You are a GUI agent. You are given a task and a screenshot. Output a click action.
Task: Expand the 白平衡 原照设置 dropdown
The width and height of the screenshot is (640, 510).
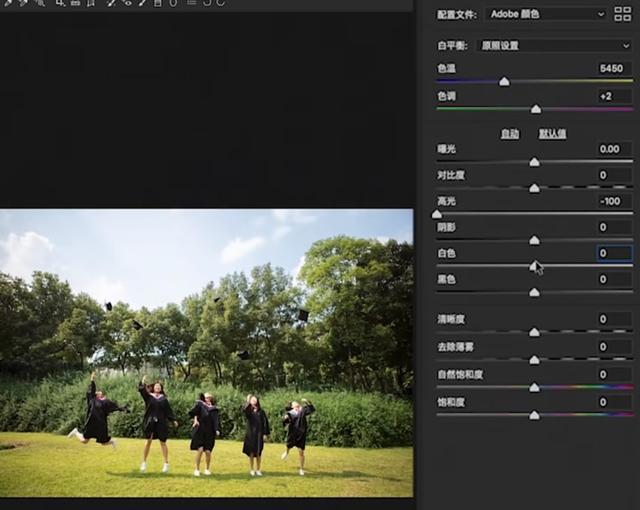(x=554, y=45)
